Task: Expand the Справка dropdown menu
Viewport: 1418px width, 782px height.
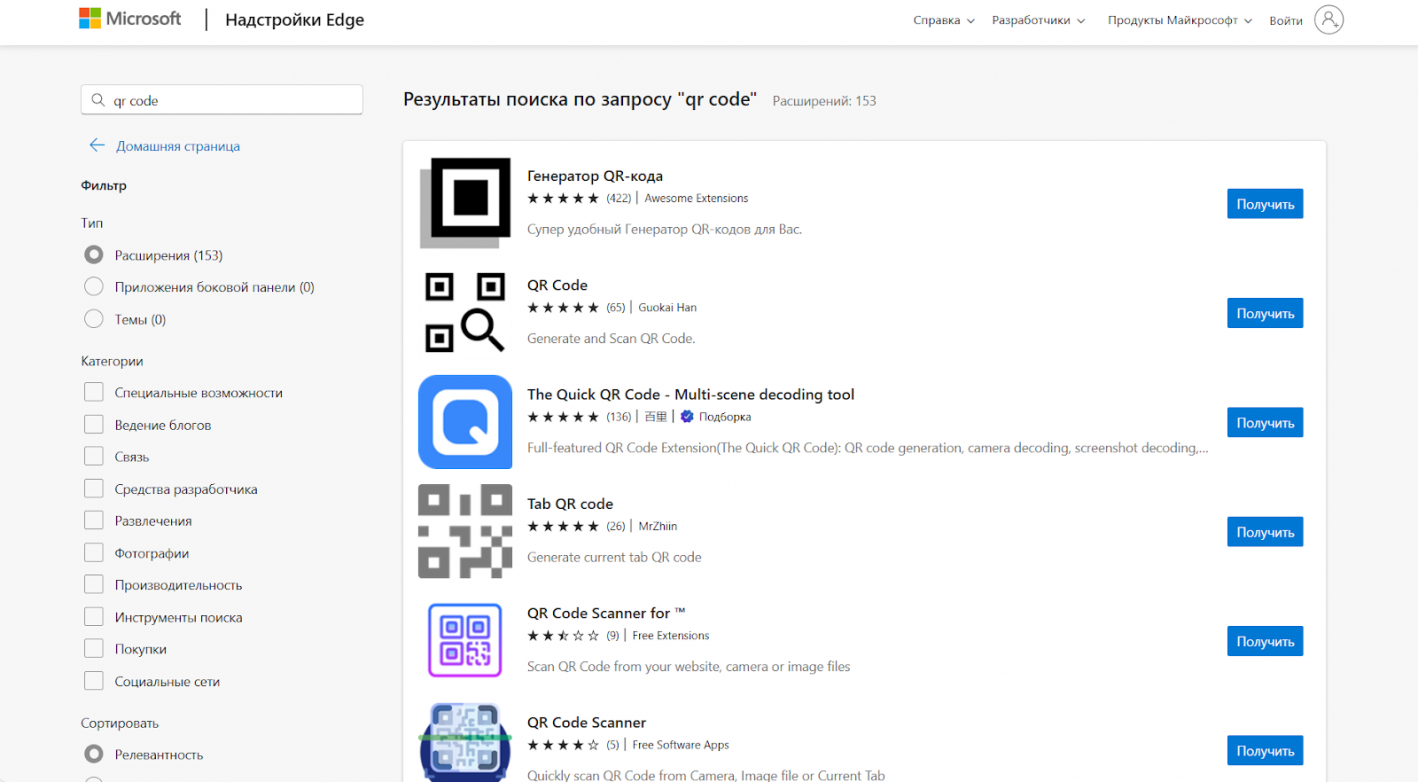Action: pos(943,20)
